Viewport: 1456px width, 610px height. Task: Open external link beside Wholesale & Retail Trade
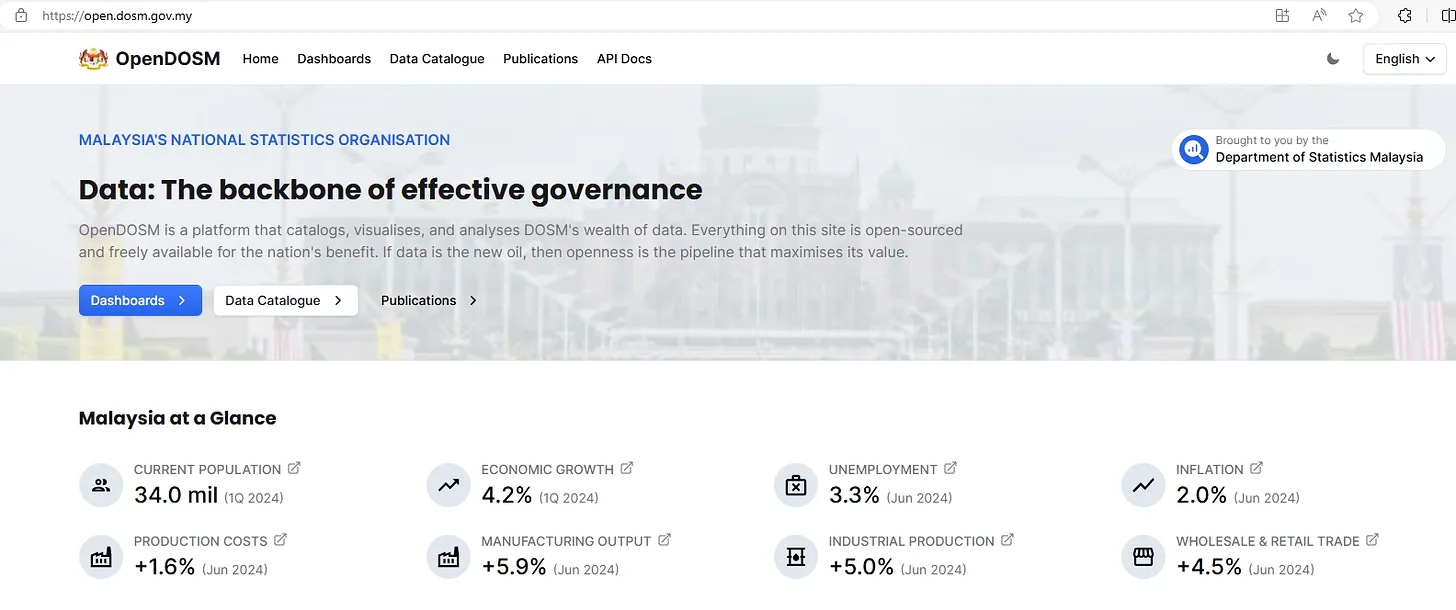pos(1373,540)
